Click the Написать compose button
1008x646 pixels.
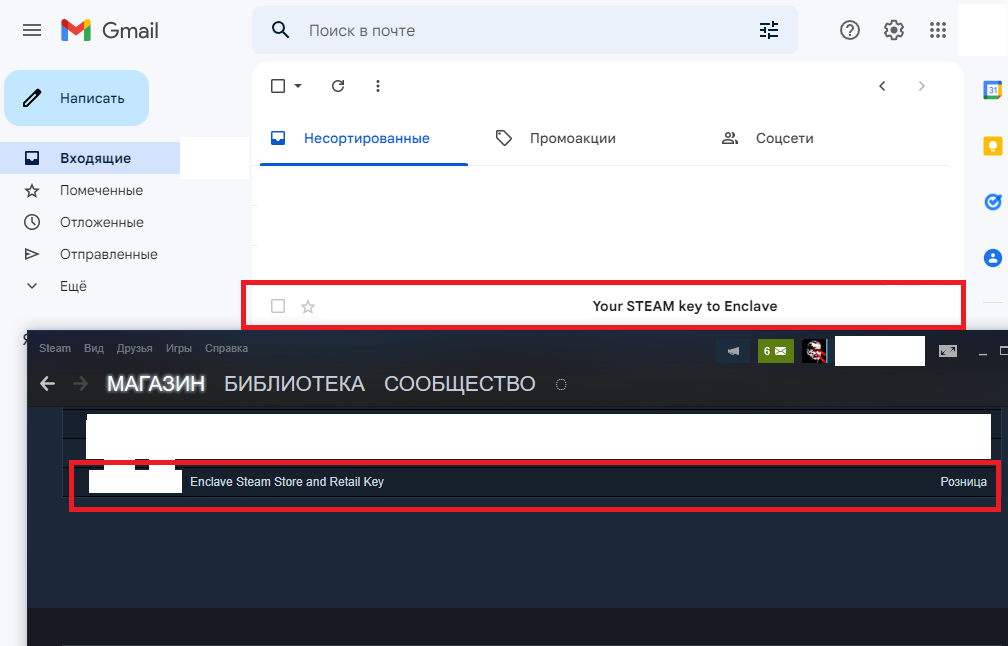[76, 98]
